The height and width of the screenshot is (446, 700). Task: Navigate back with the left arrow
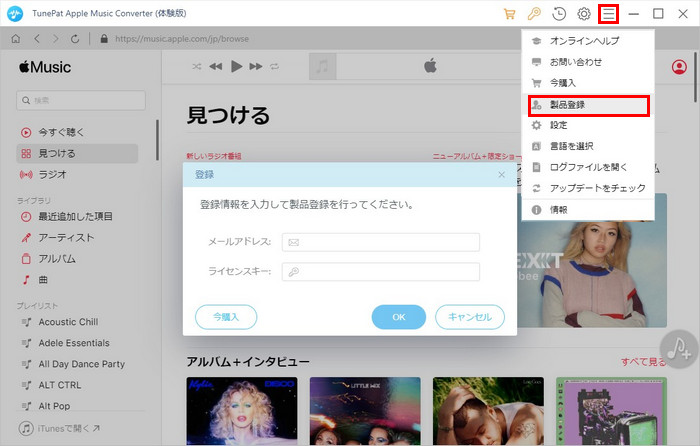(37, 39)
